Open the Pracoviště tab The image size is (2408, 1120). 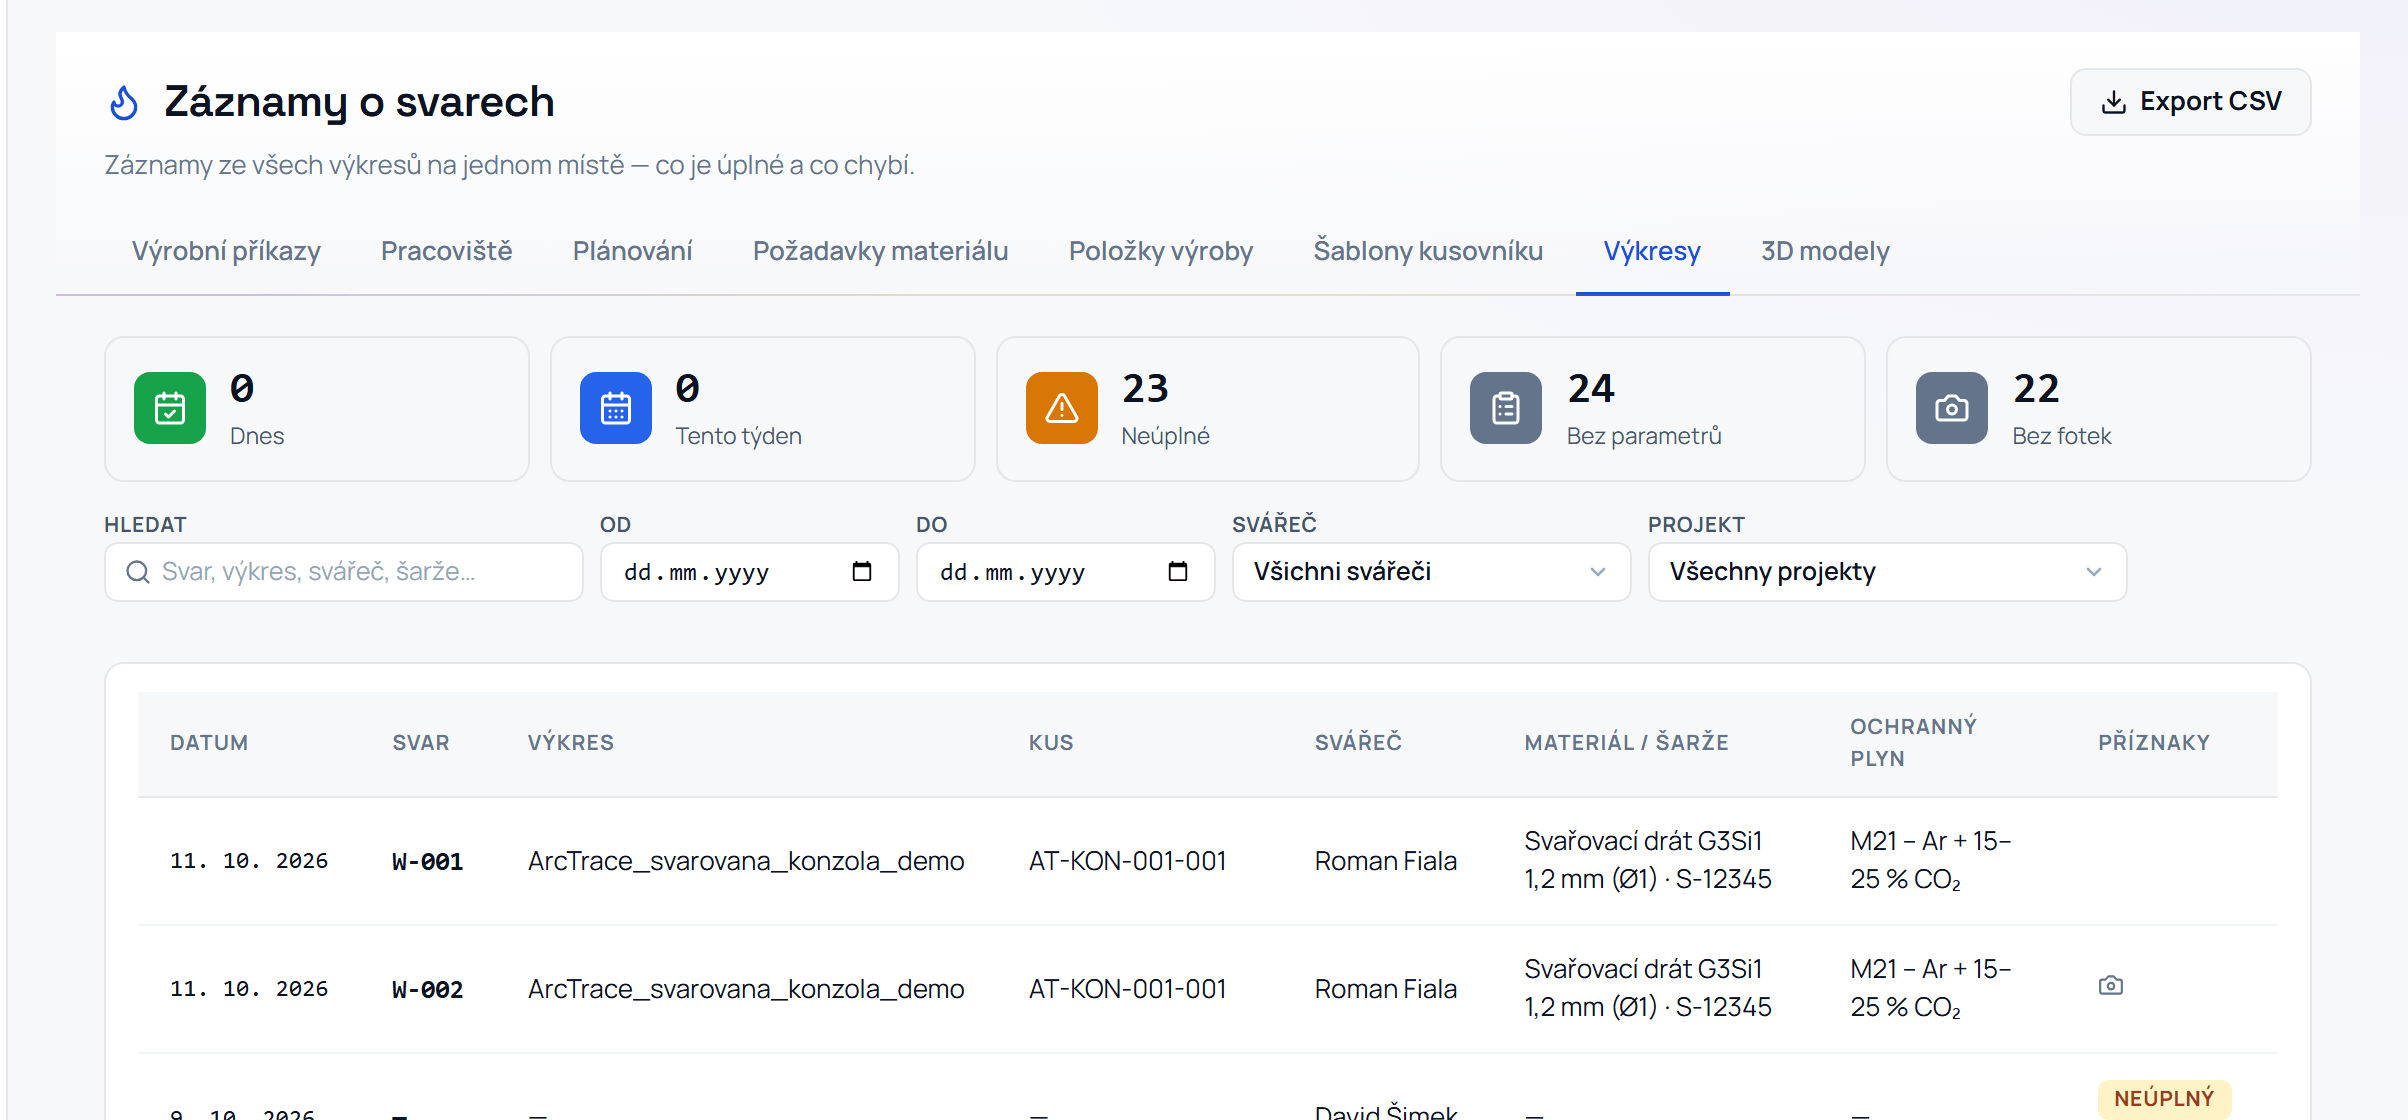tap(447, 251)
